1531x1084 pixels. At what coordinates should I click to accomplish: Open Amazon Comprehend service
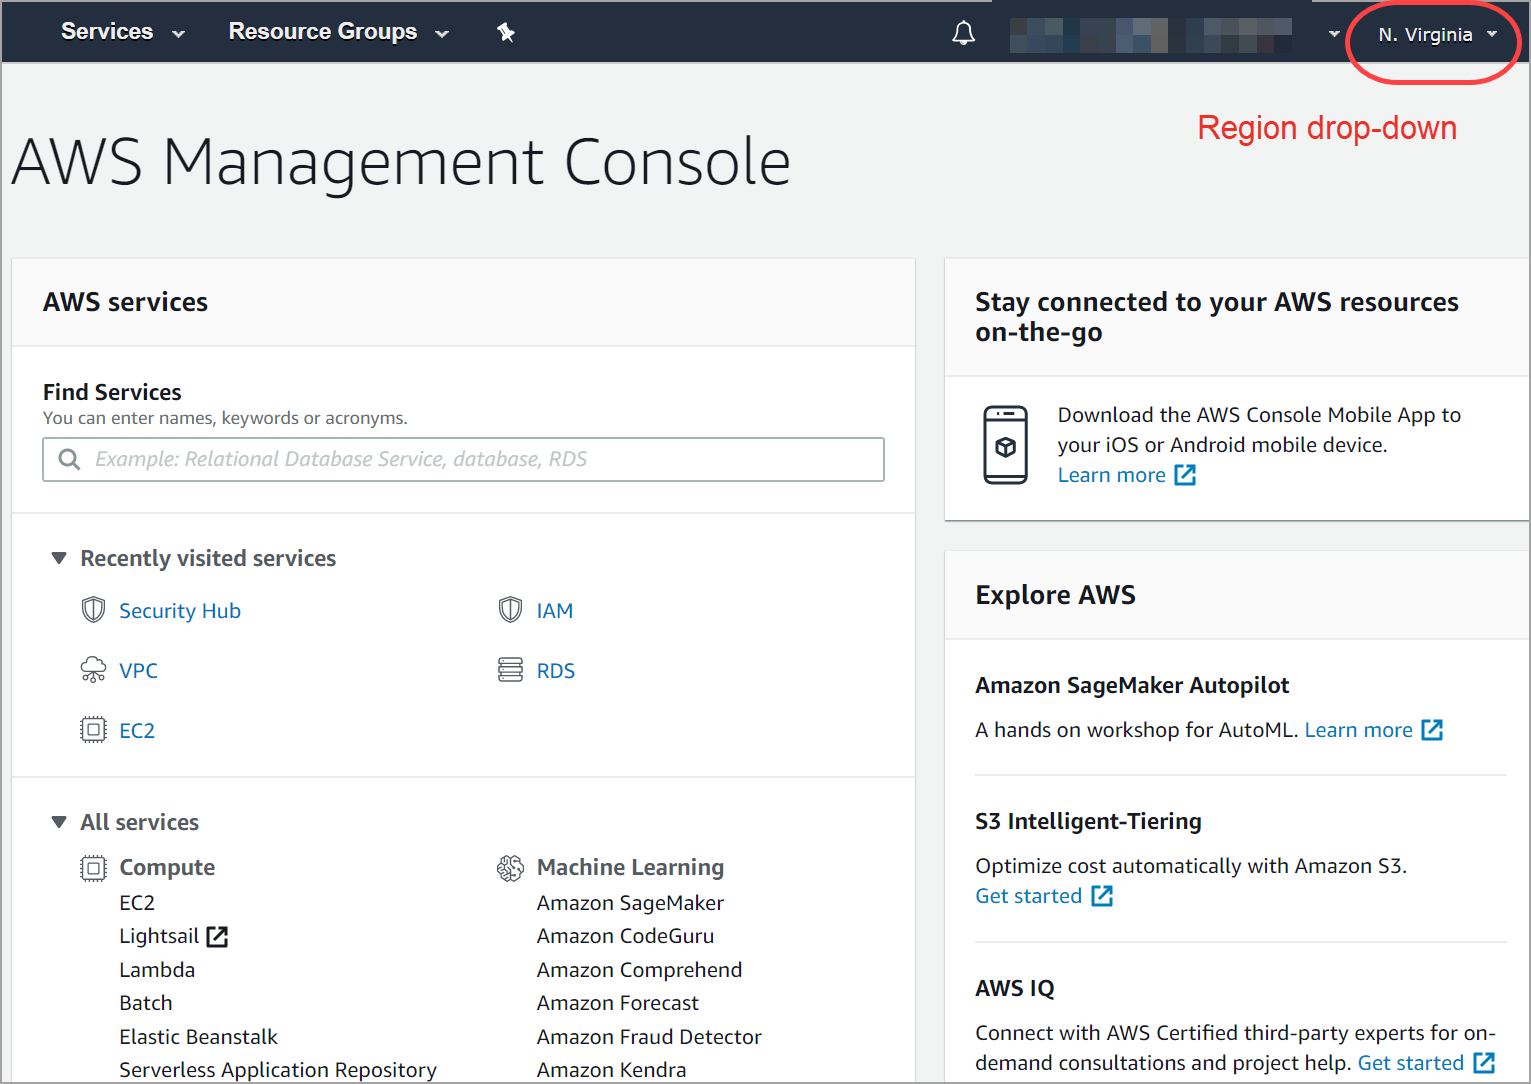[x=639, y=970]
